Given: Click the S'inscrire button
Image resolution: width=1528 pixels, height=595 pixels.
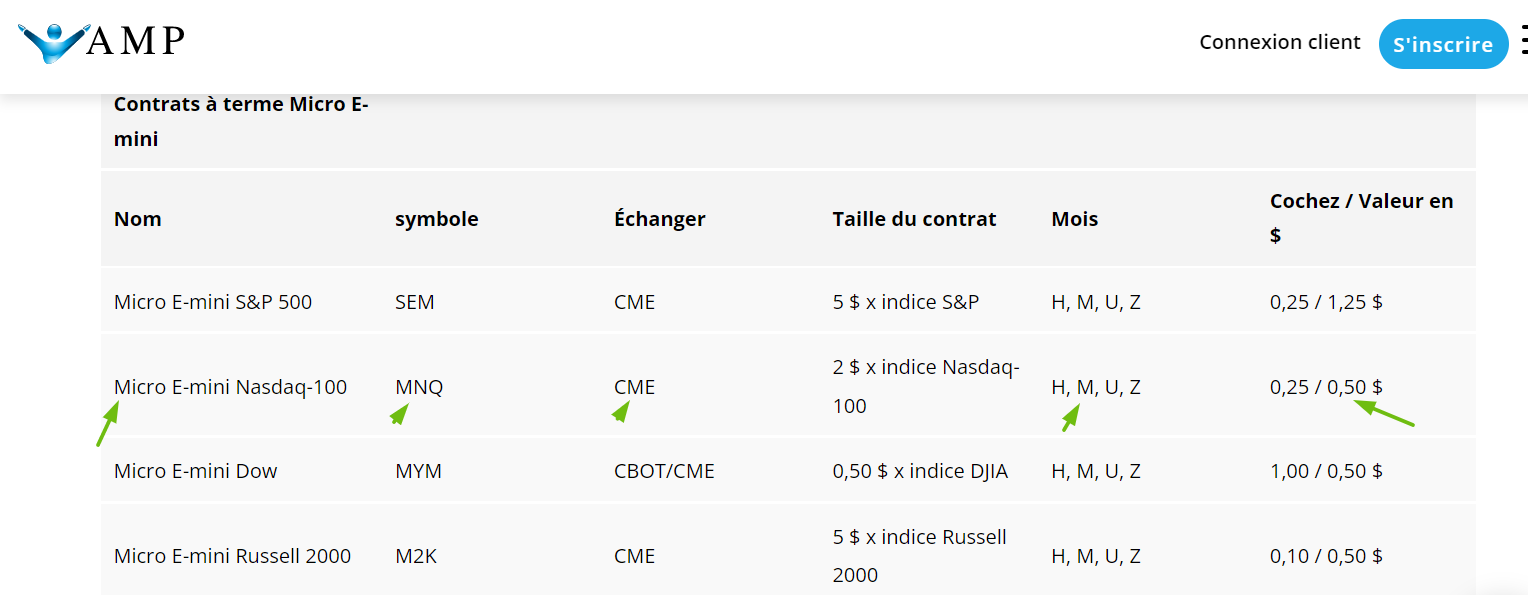Looking at the screenshot, I should (x=1442, y=44).
